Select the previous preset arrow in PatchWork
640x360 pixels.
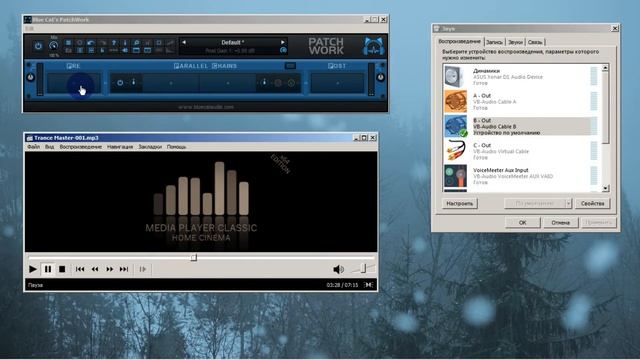click(184, 42)
